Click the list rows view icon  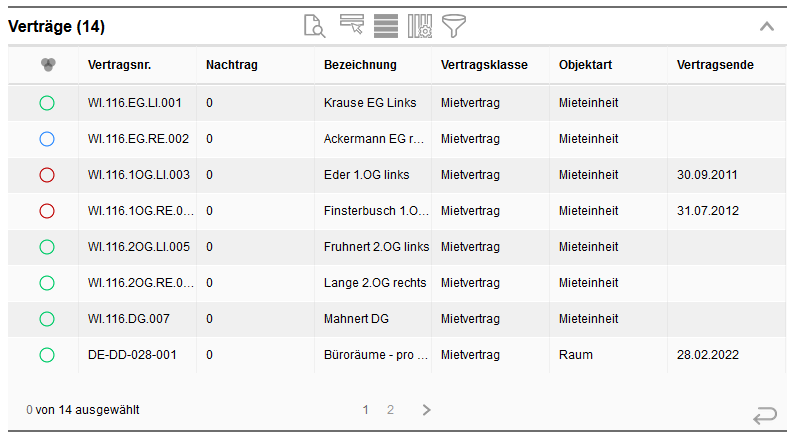pyautogui.click(x=386, y=26)
